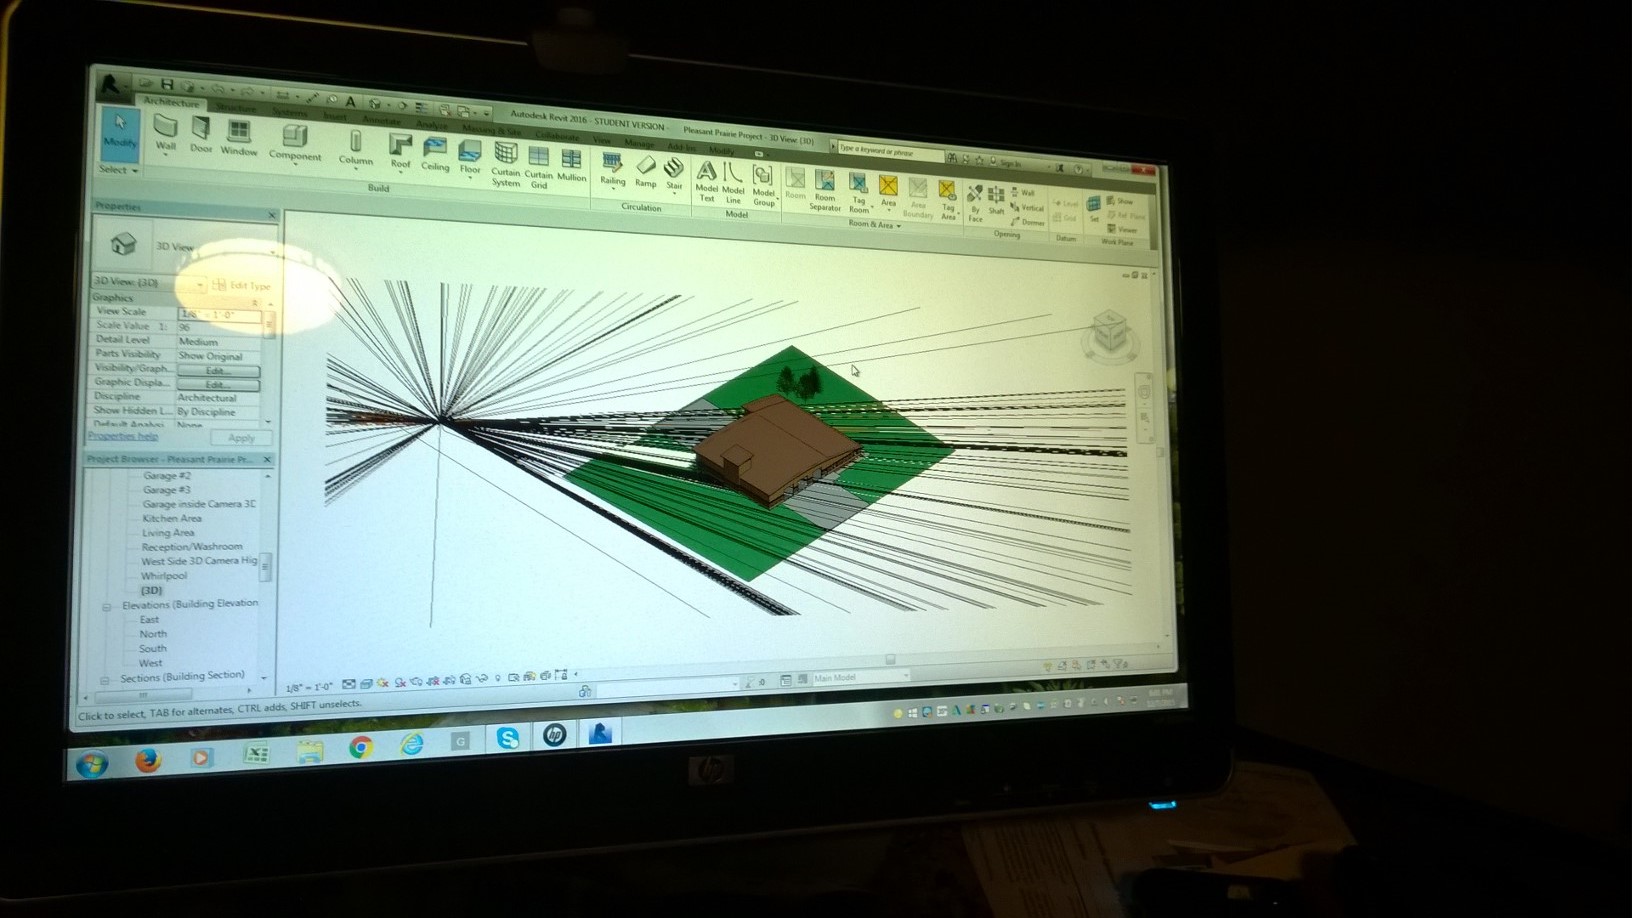Open the Select dropdown under Modify
The image size is (1632, 918).
(x=118, y=170)
